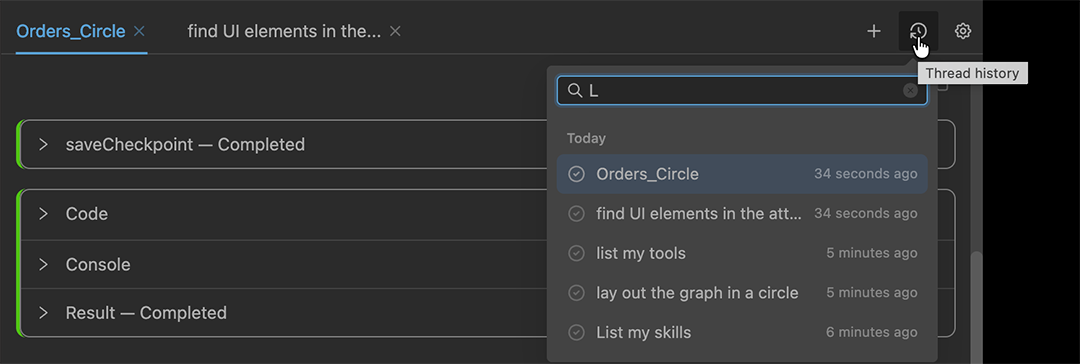
Task: Click status check icon beside 'find UI elements in the att...'
Action: [x=576, y=214]
